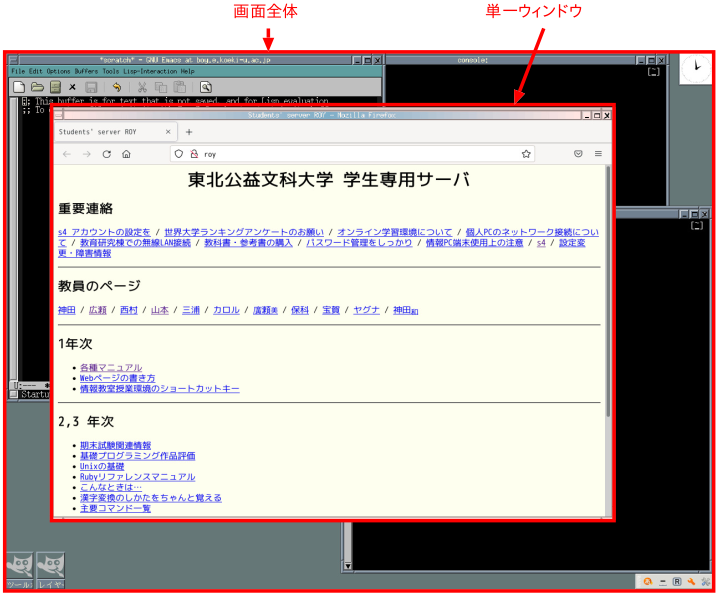The width and height of the screenshot is (716, 595).
Task: Open the Unixの基礎 link
Action: pos(102,466)
